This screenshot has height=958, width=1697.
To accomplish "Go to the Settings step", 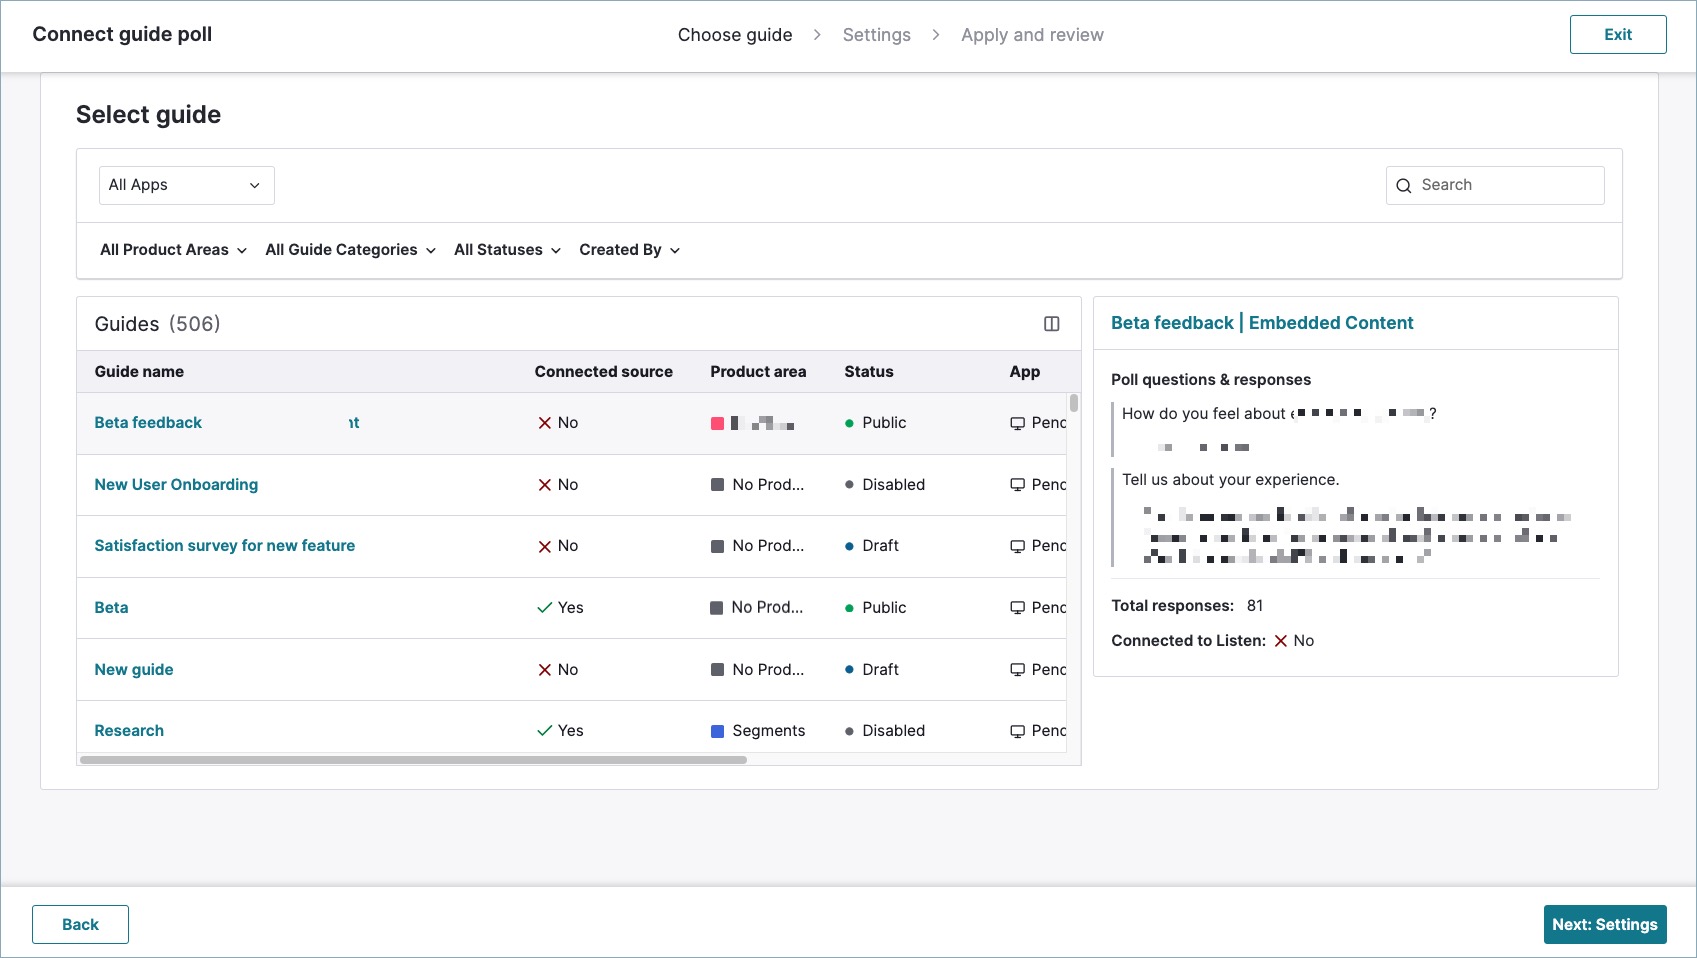I will coord(877,35).
